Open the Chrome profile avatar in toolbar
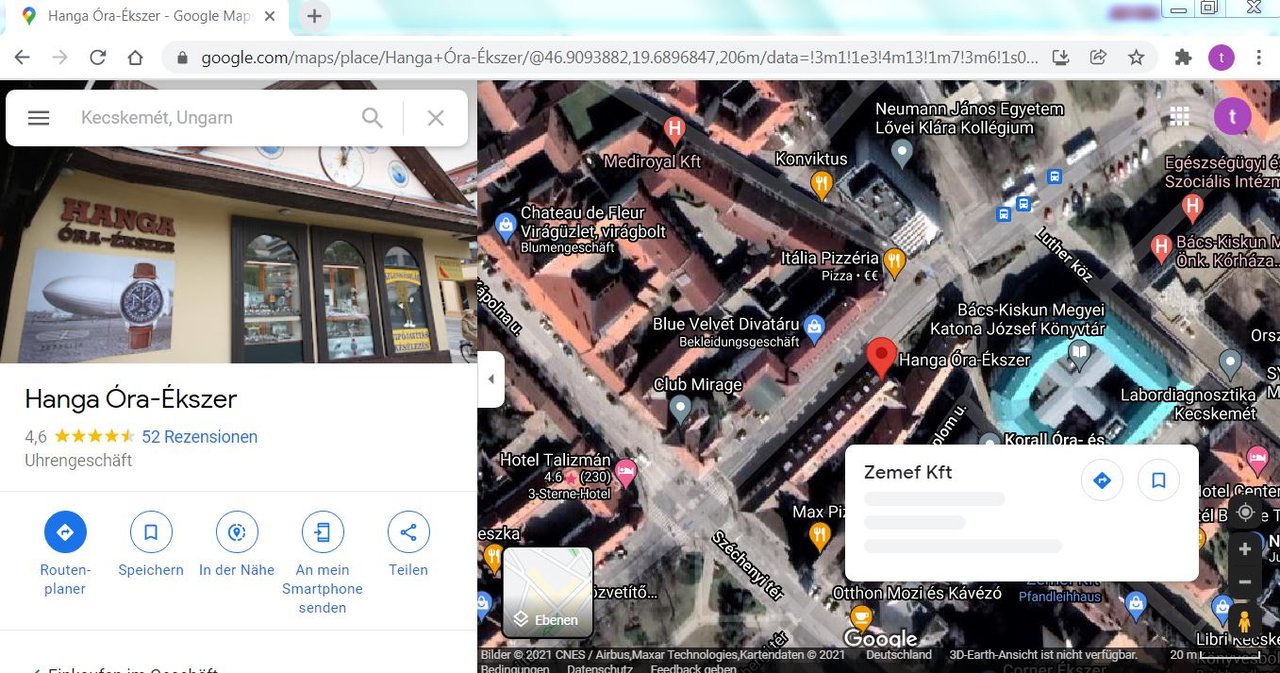The height and width of the screenshot is (673, 1280). [x=1221, y=57]
